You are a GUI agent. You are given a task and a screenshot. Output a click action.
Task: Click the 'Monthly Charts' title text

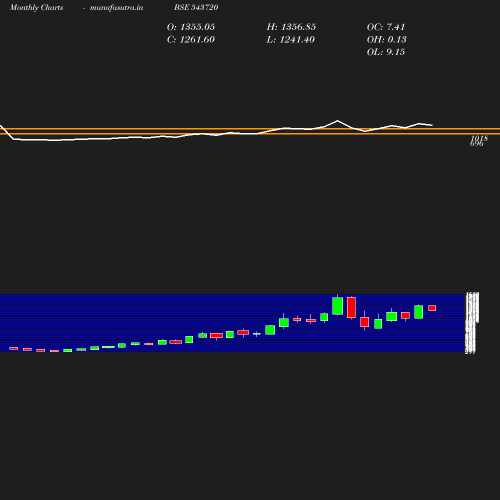coord(37,7)
